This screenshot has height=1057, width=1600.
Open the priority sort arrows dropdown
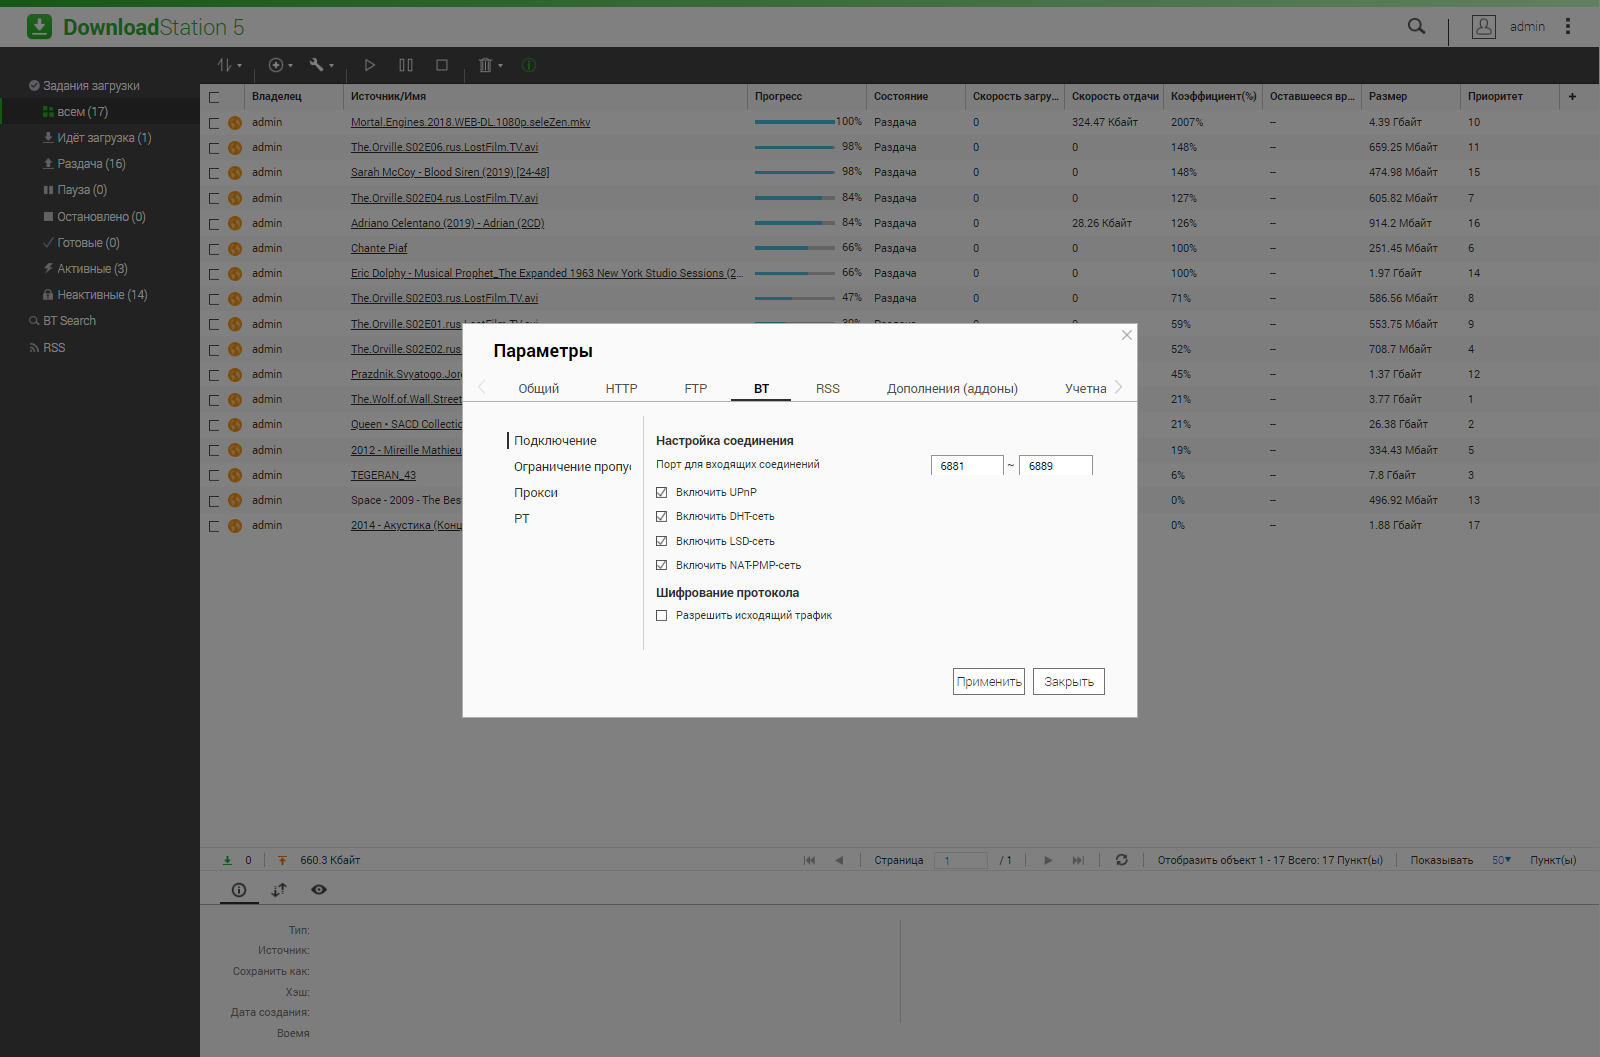pyautogui.click(x=229, y=65)
